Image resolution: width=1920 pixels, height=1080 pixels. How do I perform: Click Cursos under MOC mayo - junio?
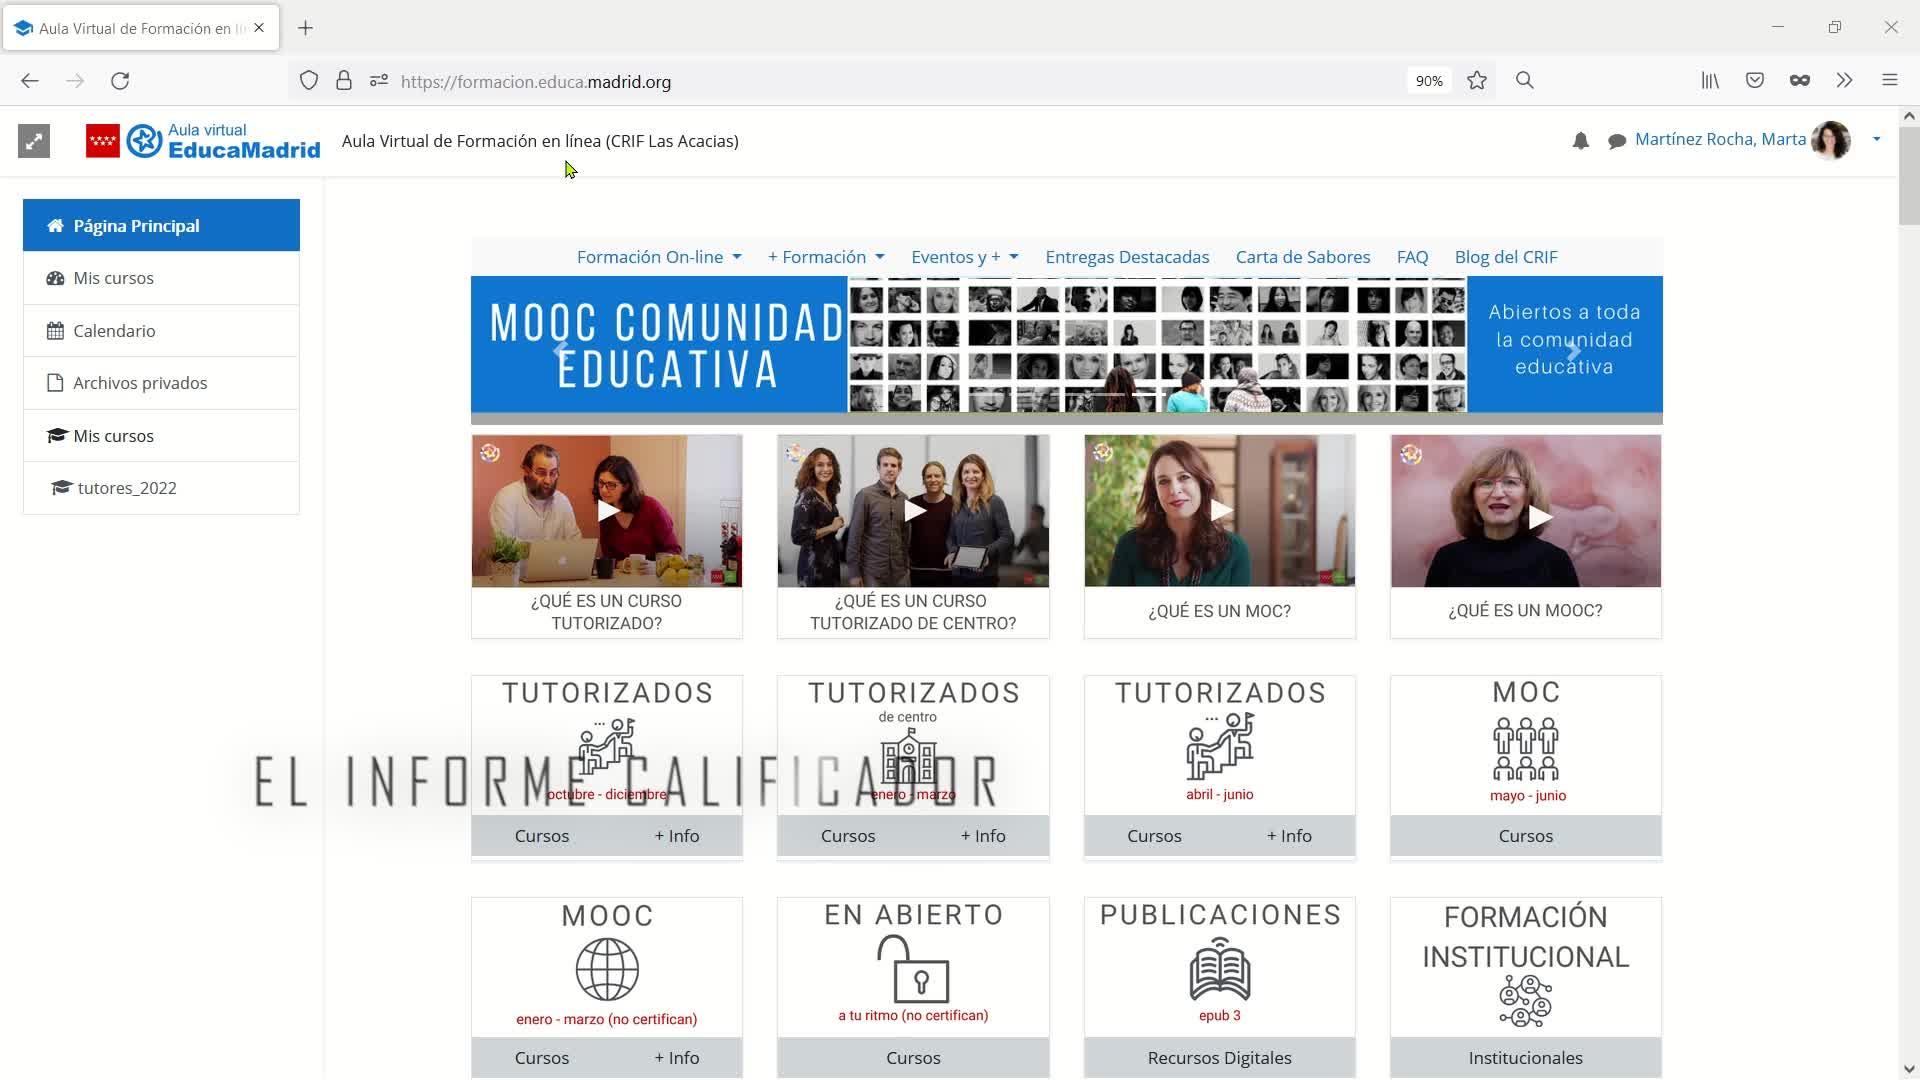(x=1525, y=836)
